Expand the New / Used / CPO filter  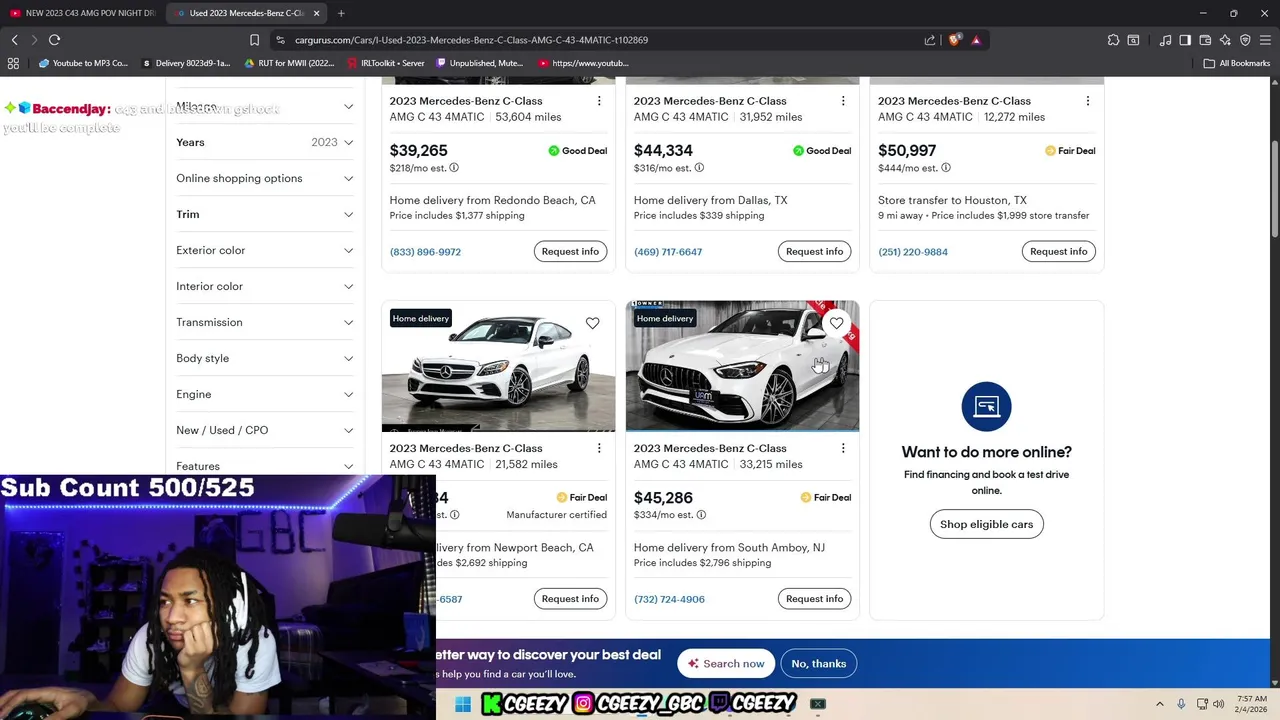click(265, 430)
